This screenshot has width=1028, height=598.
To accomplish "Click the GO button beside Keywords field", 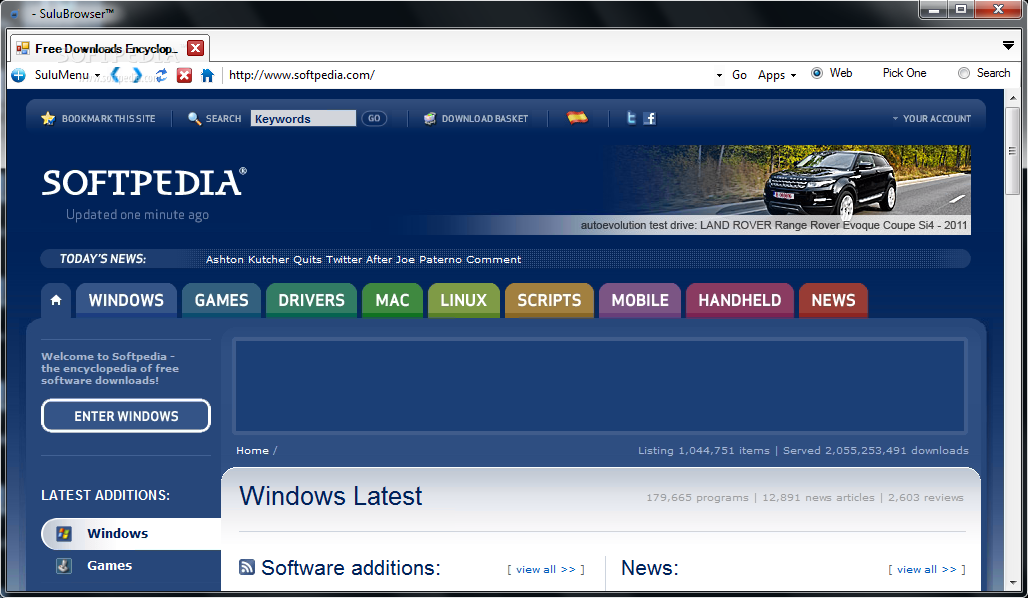I will pyautogui.click(x=374, y=119).
